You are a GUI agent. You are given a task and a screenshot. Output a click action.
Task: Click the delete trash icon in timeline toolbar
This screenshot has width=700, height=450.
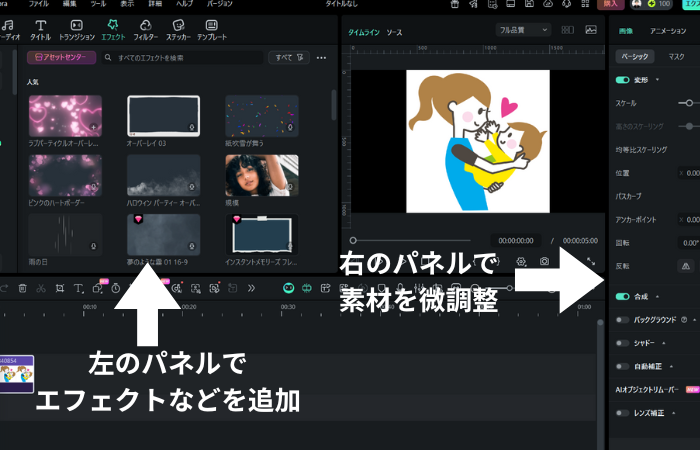coord(22,288)
